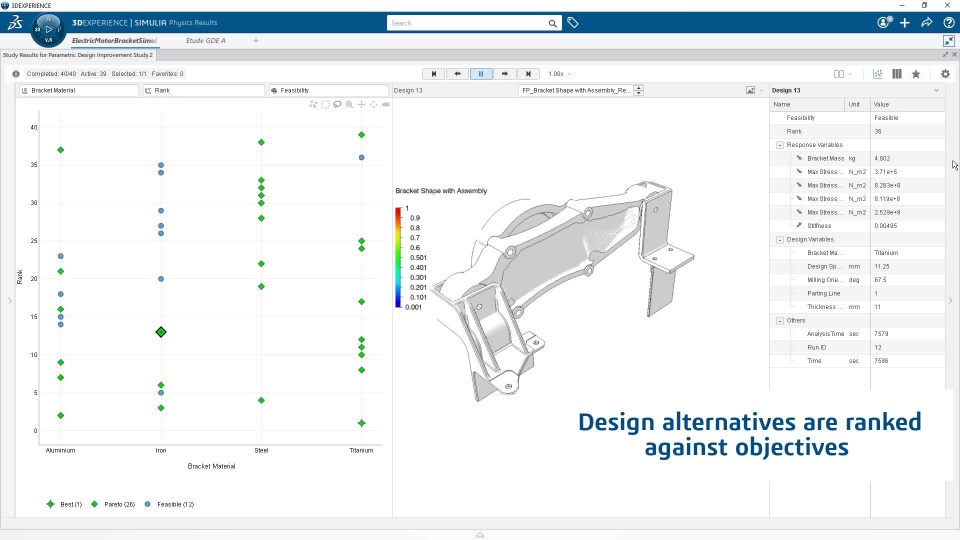This screenshot has height=540, width=960.
Task: Close the study results panel X
Action: (x=954, y=55)
